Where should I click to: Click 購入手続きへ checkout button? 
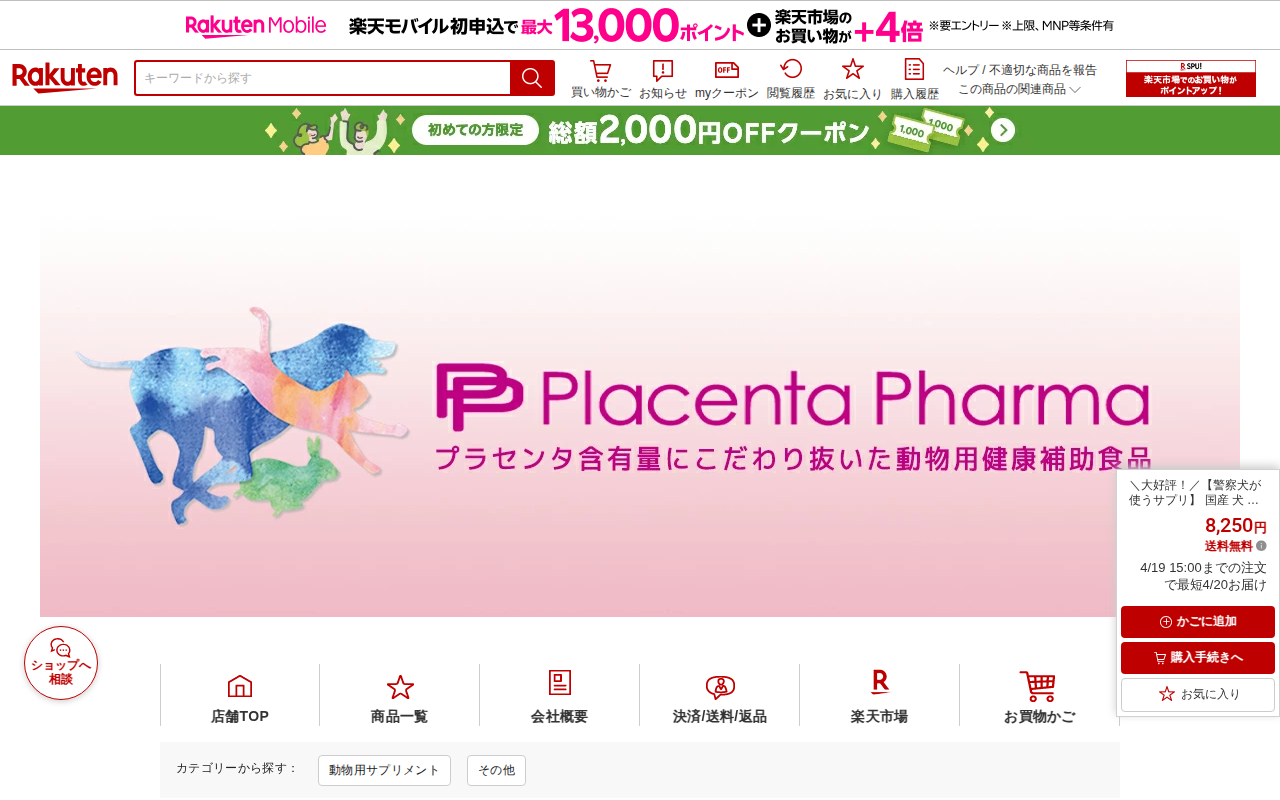point(1198,658)
